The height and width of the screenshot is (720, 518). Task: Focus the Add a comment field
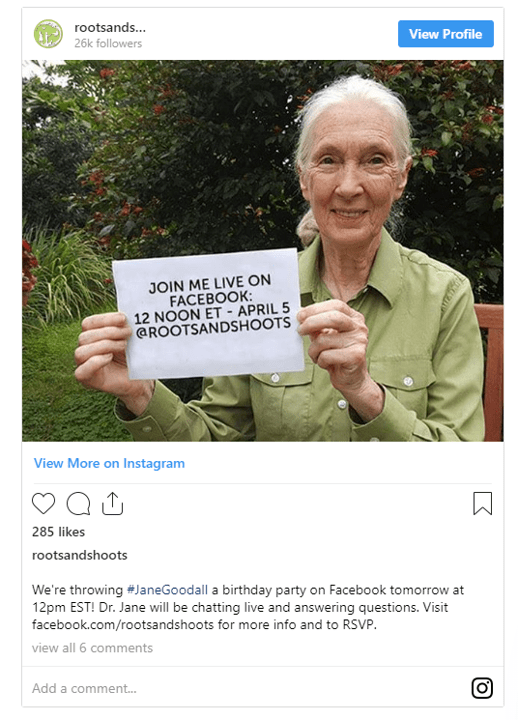coord(248,688)
